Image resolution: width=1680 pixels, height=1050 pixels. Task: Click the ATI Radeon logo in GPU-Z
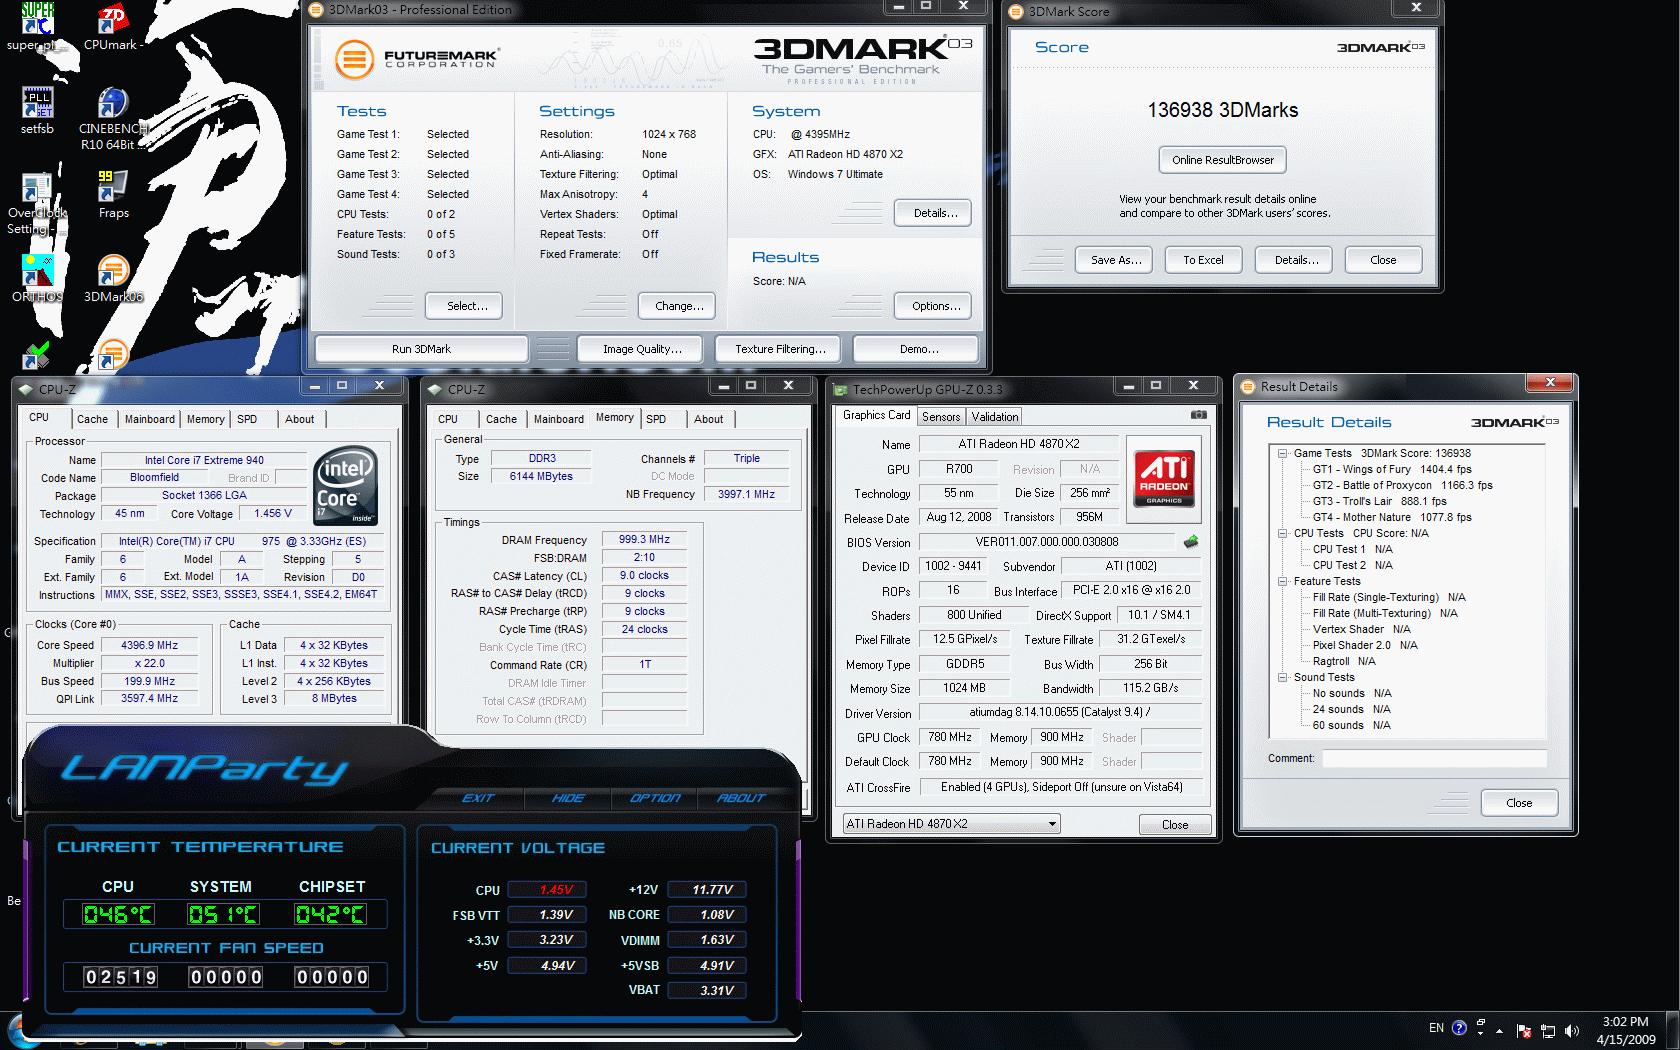1164,478
